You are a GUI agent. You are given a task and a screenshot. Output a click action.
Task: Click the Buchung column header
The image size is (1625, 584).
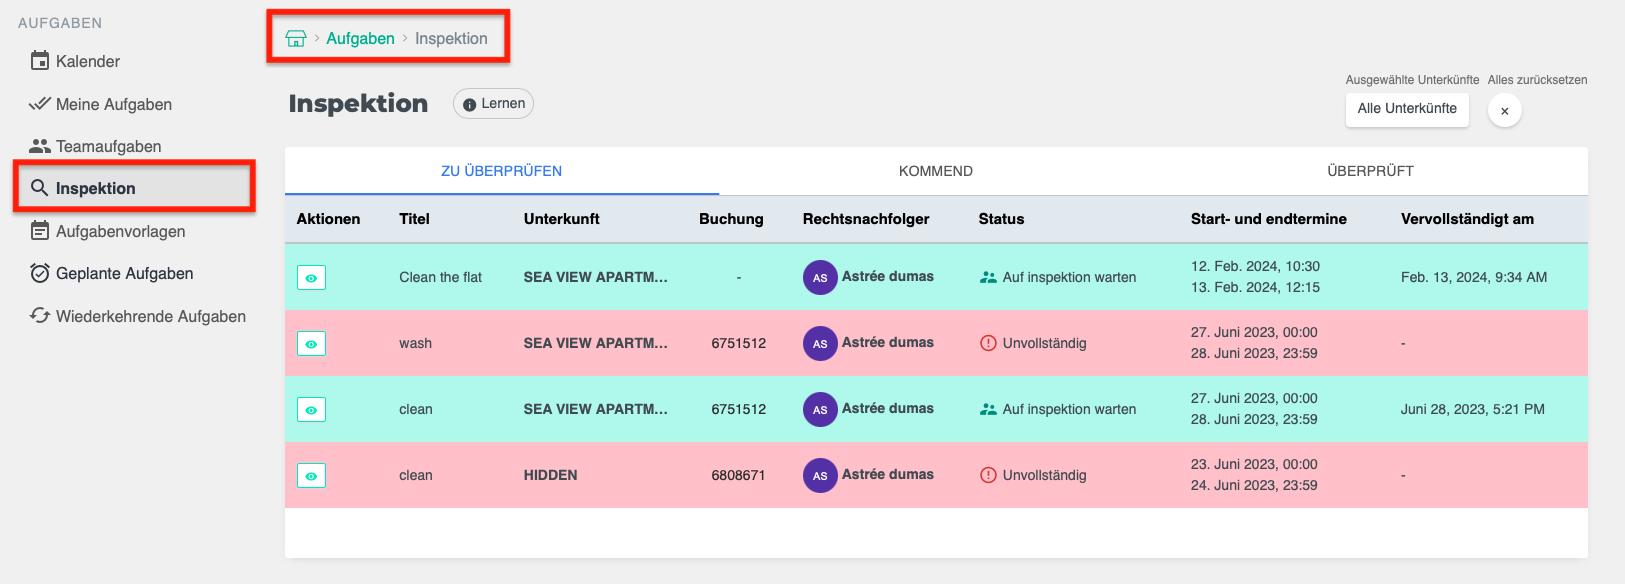point(731,219)
